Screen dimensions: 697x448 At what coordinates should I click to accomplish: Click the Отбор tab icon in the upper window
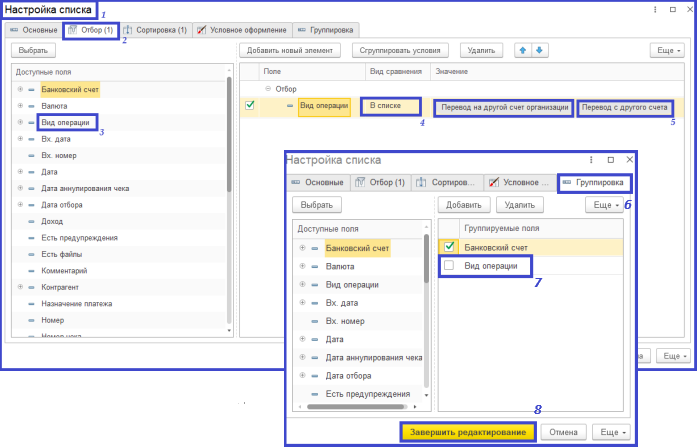coord(72,30)
